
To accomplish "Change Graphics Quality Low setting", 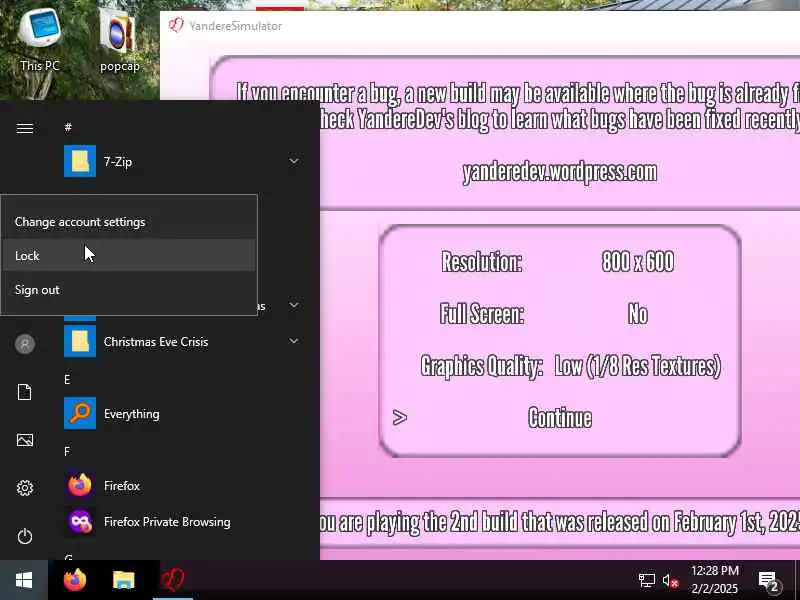I will tap(637, 366).
